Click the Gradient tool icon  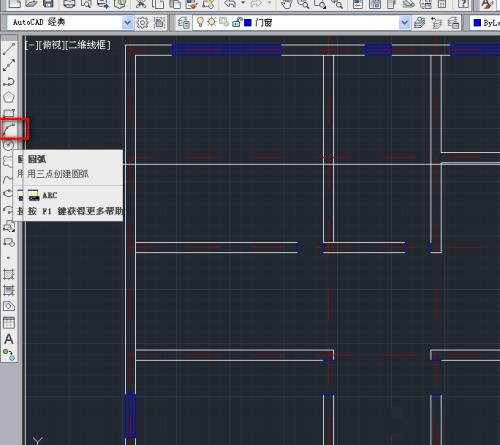point(9,290)
